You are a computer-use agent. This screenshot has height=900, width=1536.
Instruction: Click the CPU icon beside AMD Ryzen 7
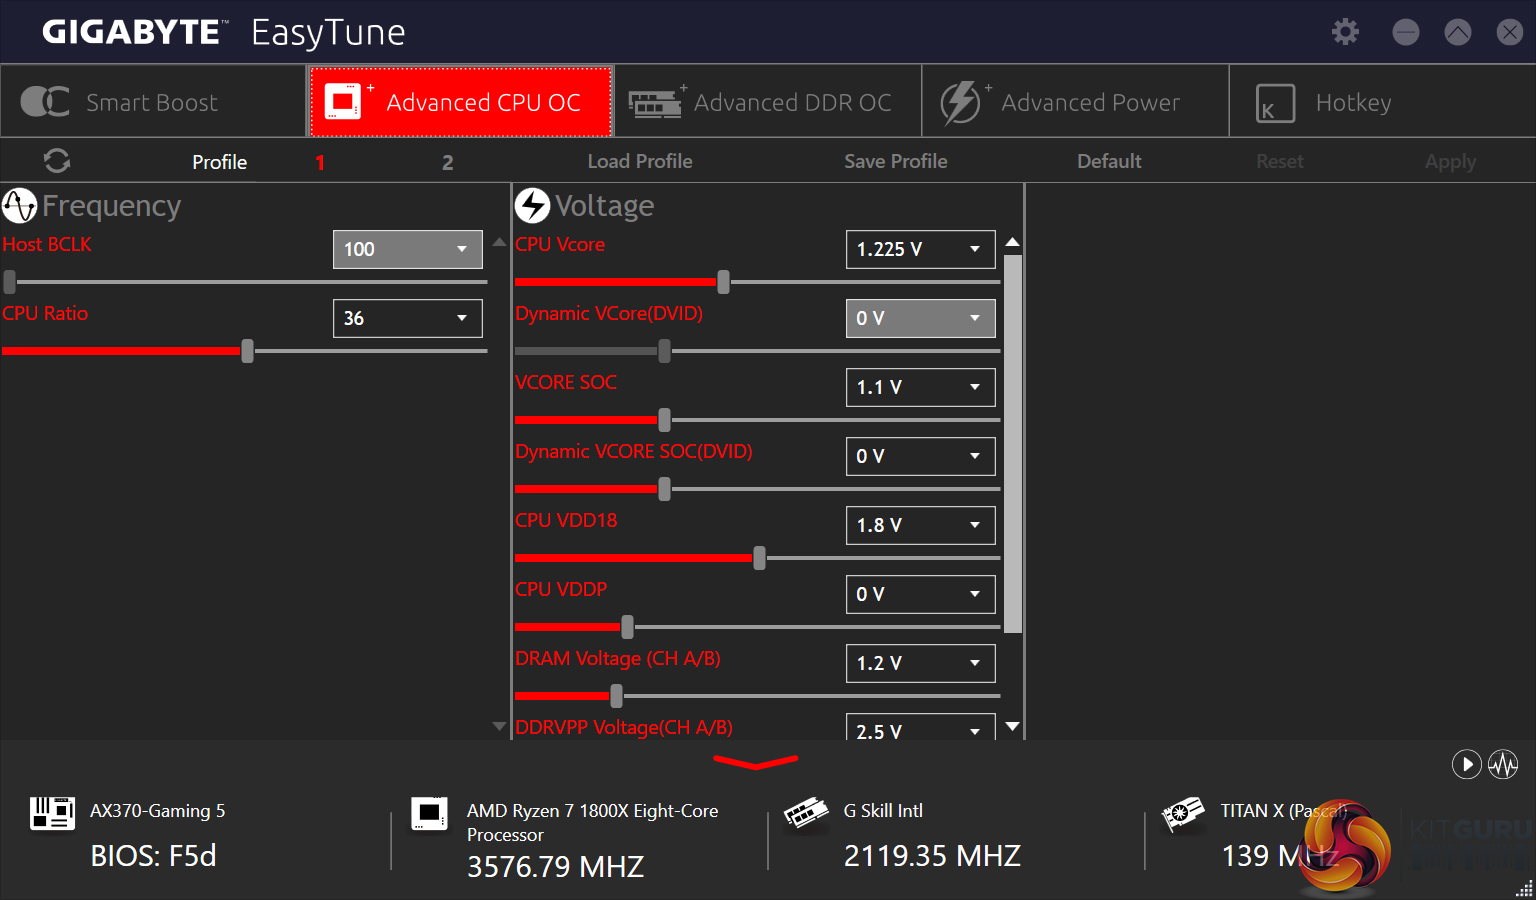pos(429,813)
